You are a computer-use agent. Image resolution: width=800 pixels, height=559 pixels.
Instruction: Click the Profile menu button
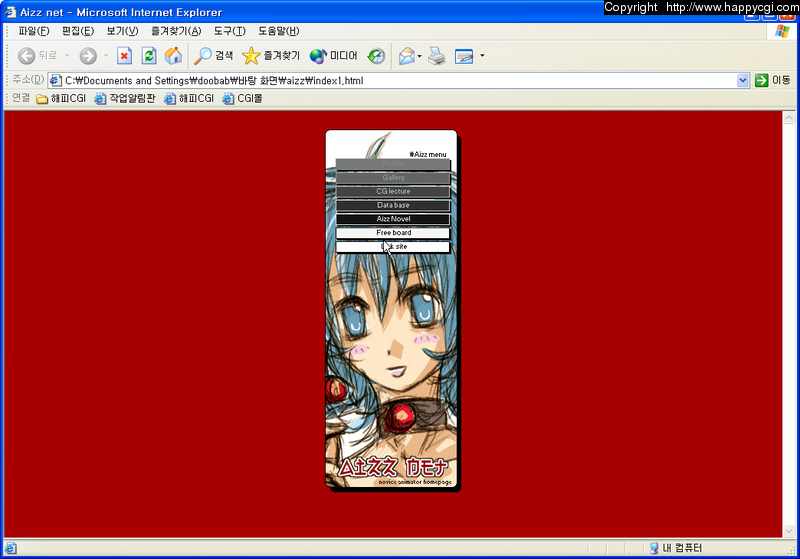393,164
